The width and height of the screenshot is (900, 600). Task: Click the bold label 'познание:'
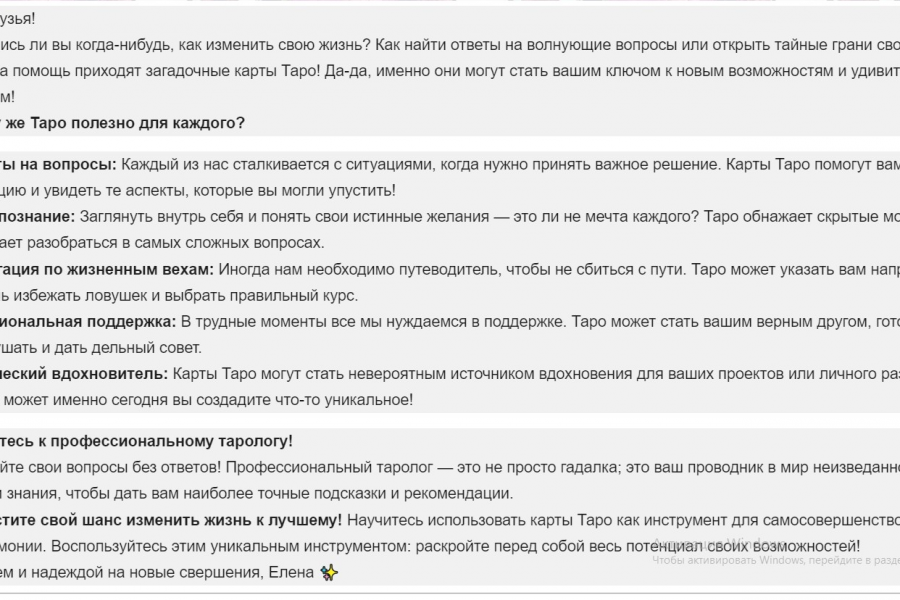point(38,216)
